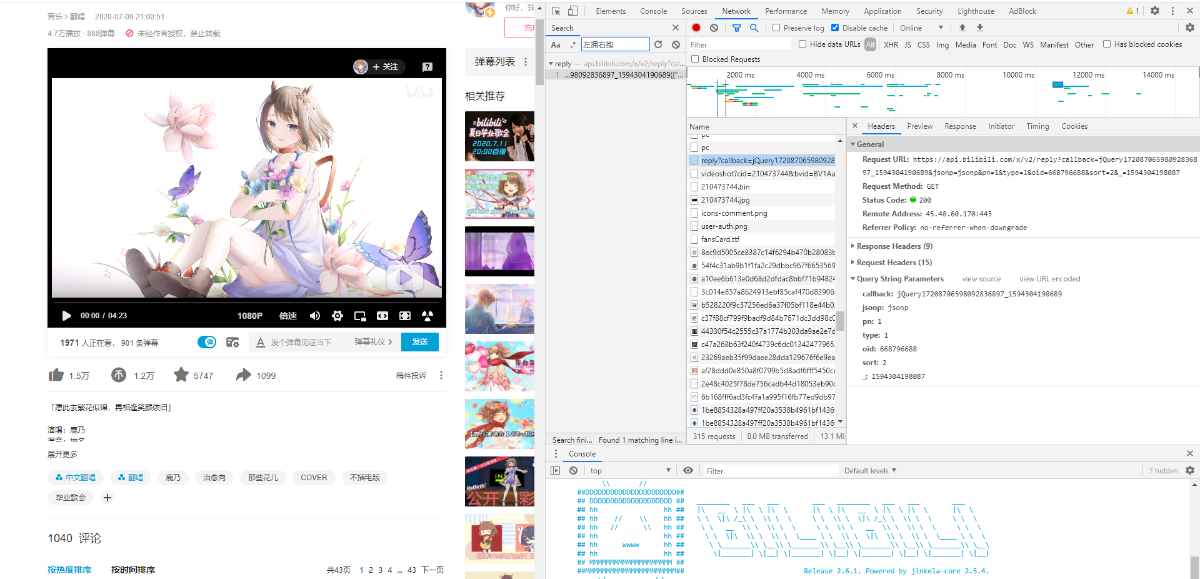Create live expression with eye icon

click(688, 470)
